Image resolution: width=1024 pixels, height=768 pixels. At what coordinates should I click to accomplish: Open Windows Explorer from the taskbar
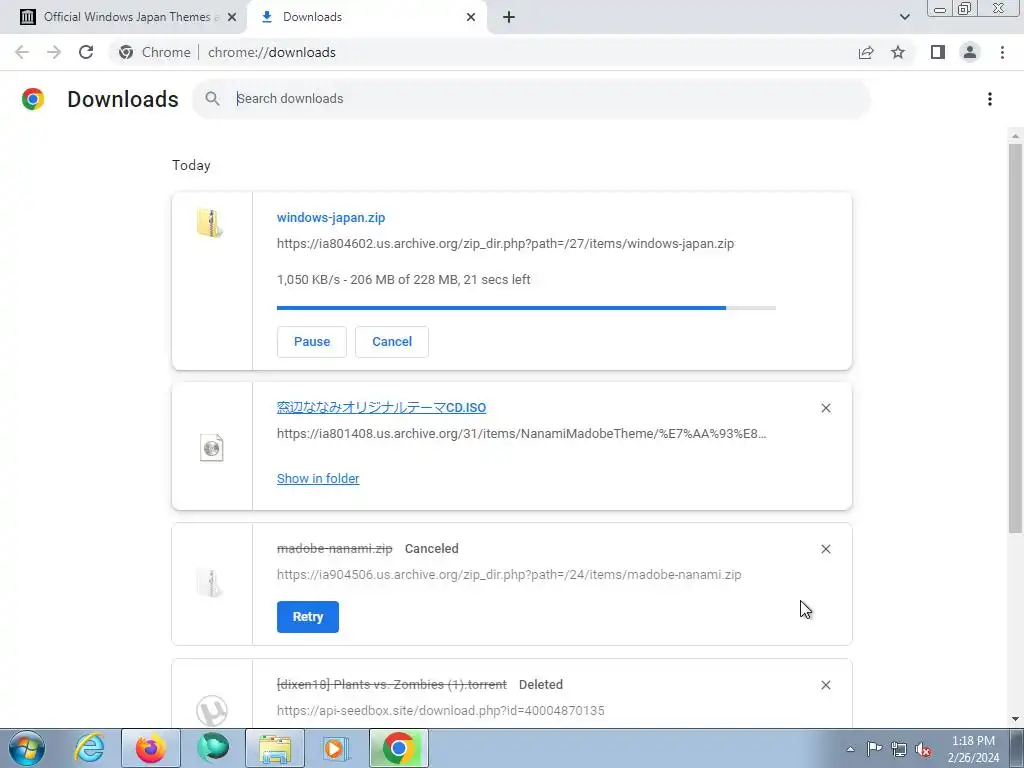(275, 748)
